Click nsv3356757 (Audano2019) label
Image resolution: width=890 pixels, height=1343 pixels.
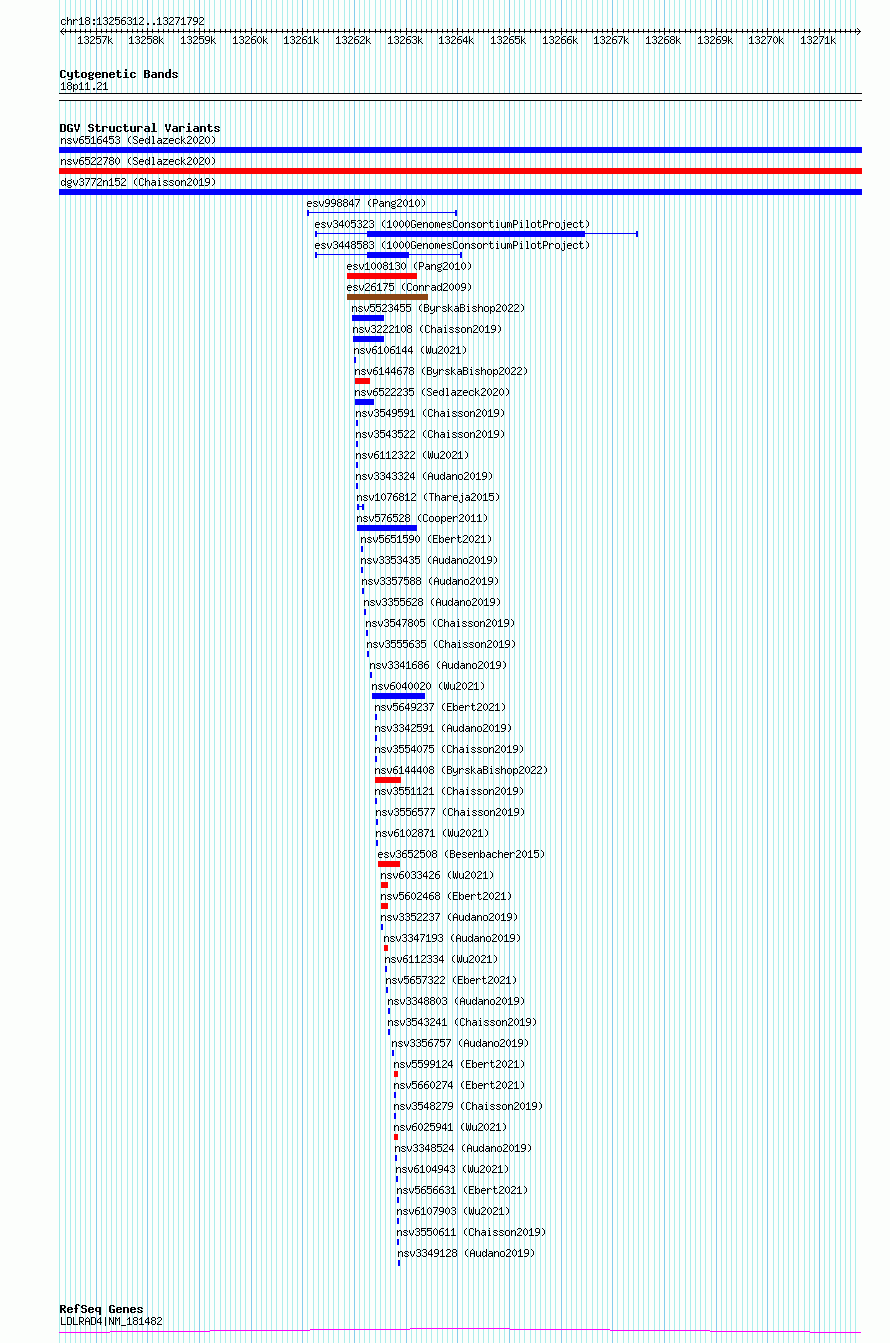461,1043
